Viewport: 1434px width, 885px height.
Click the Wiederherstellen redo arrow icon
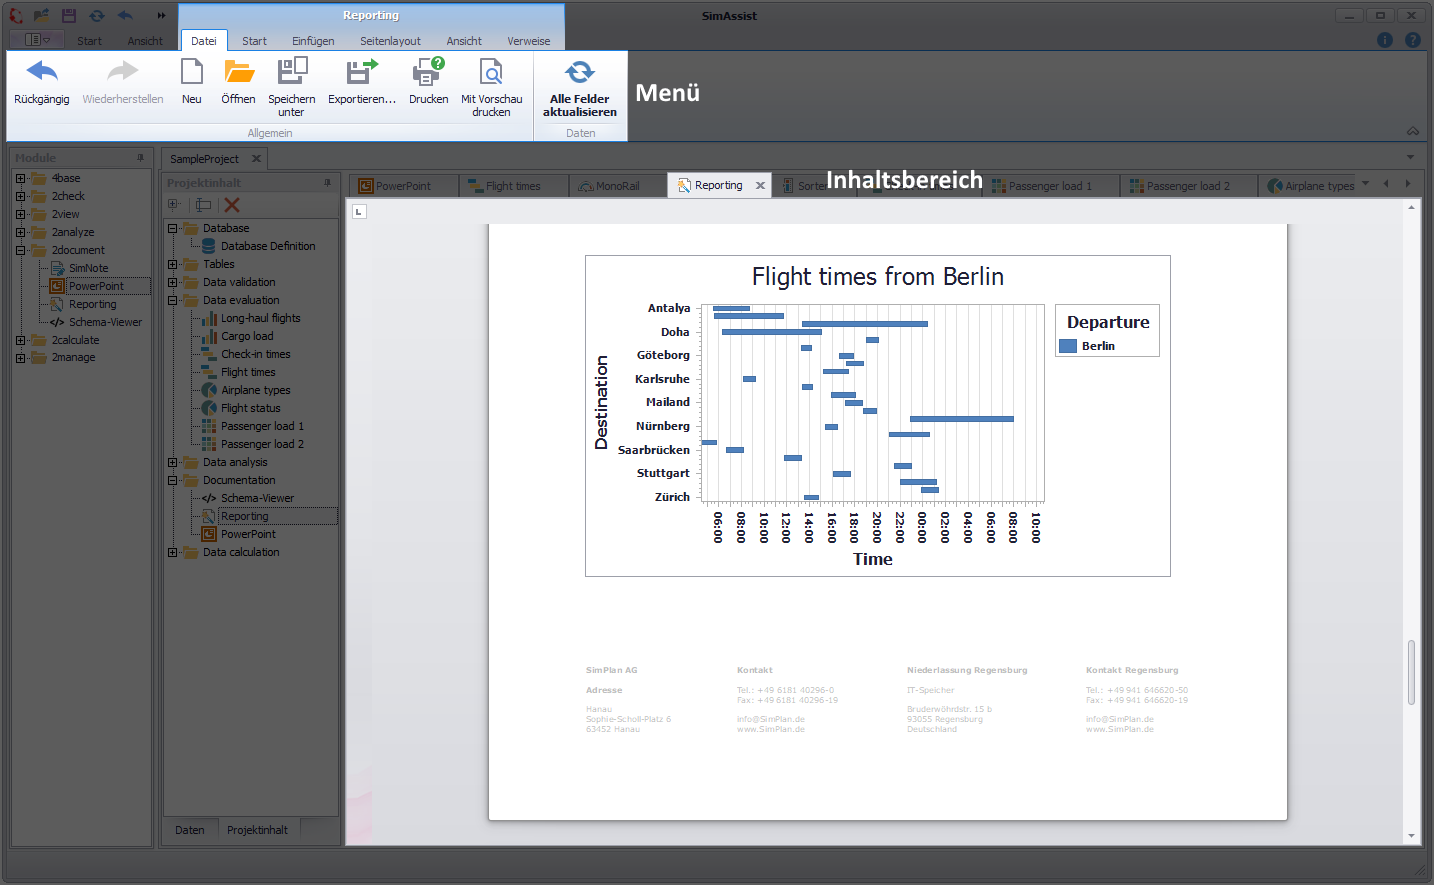pyautogui.click(x=123, y=72)
